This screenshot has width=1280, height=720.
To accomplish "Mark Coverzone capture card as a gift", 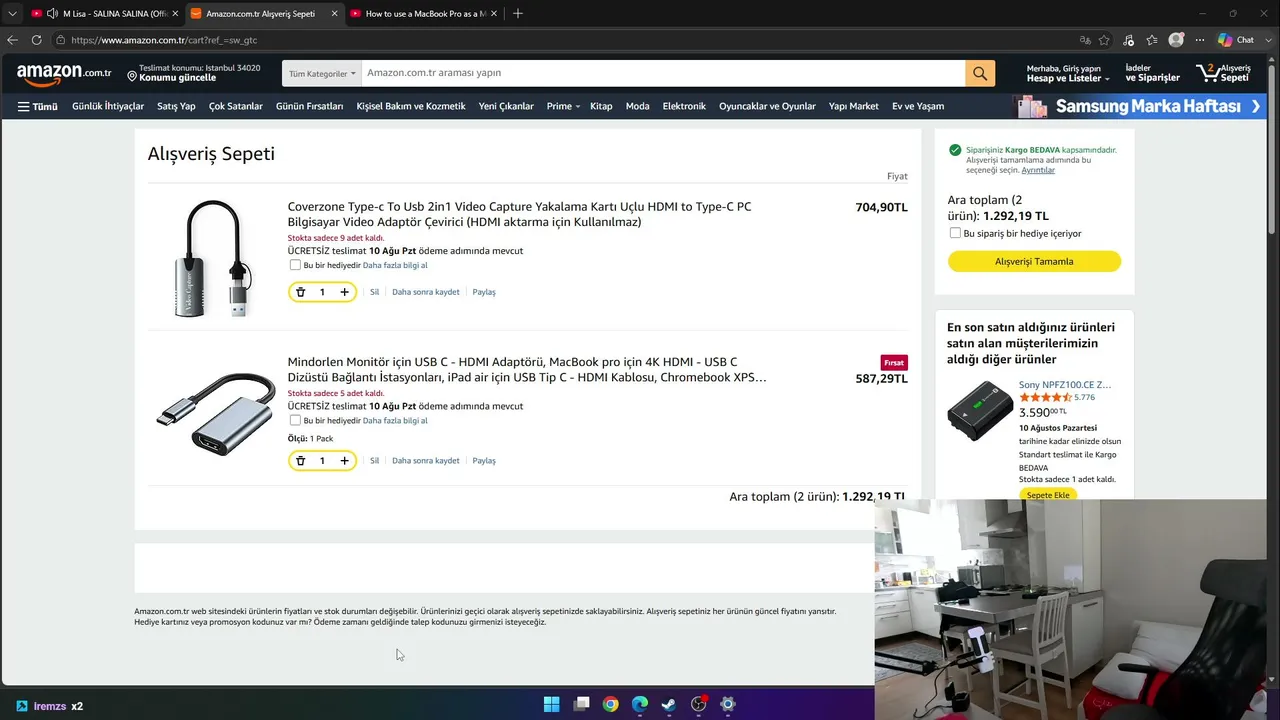I will pos(295,265).
